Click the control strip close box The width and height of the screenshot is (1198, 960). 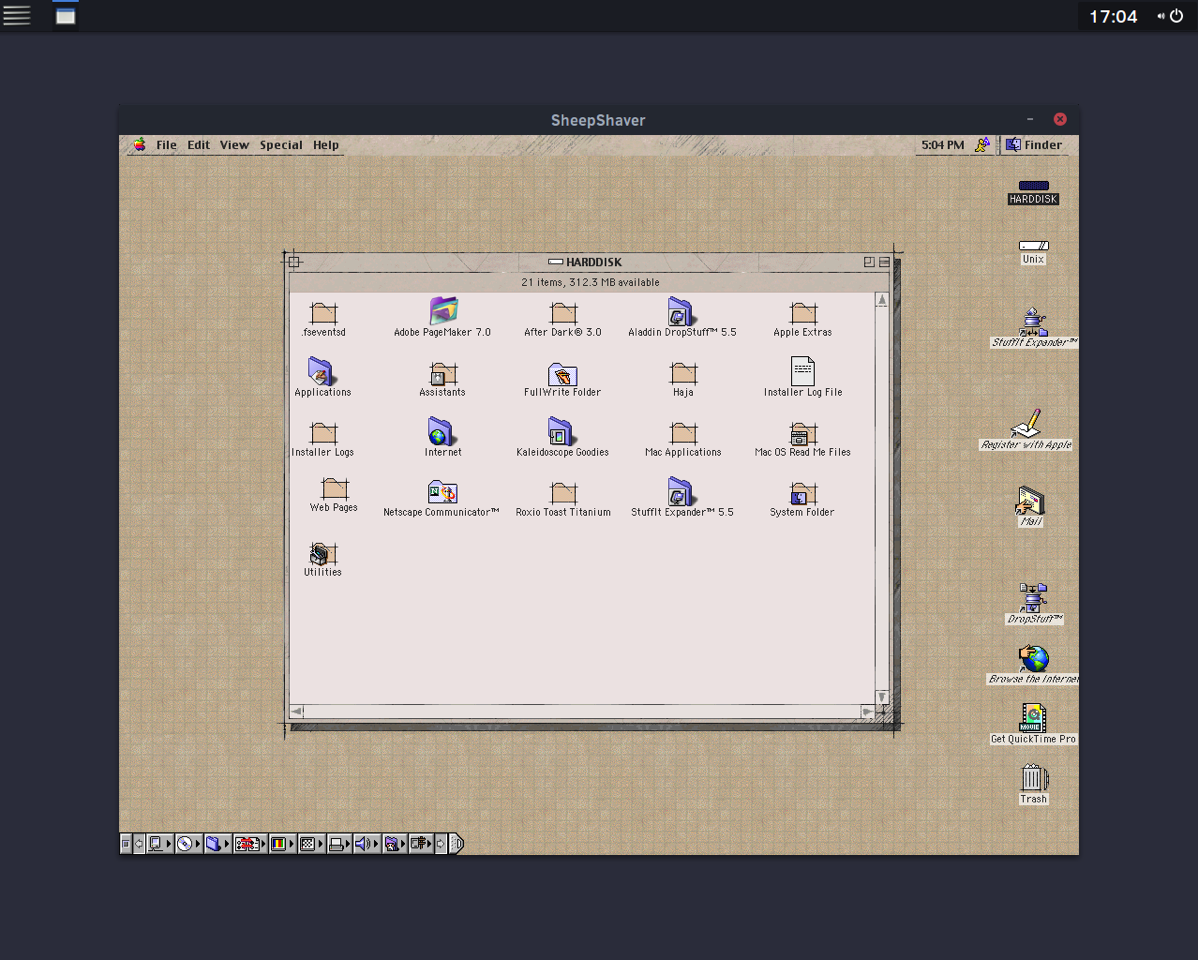126,843
